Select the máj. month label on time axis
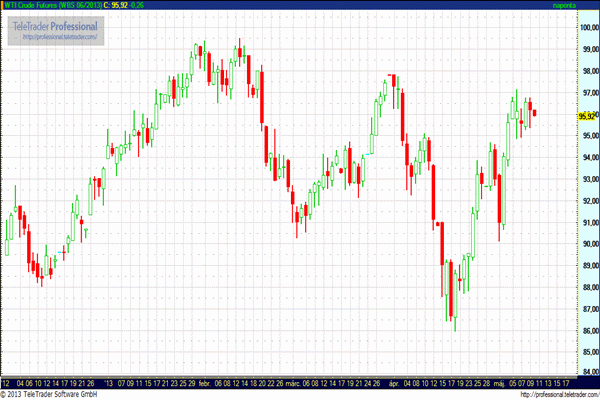600x400 pixels. [x=499, y=383]
